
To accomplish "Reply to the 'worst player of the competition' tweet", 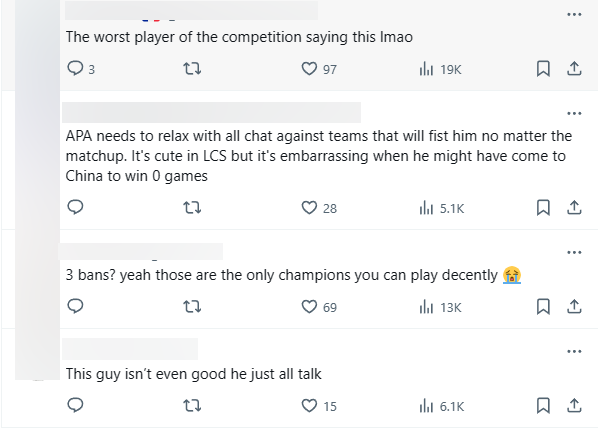I will click(x=80, y=69).
